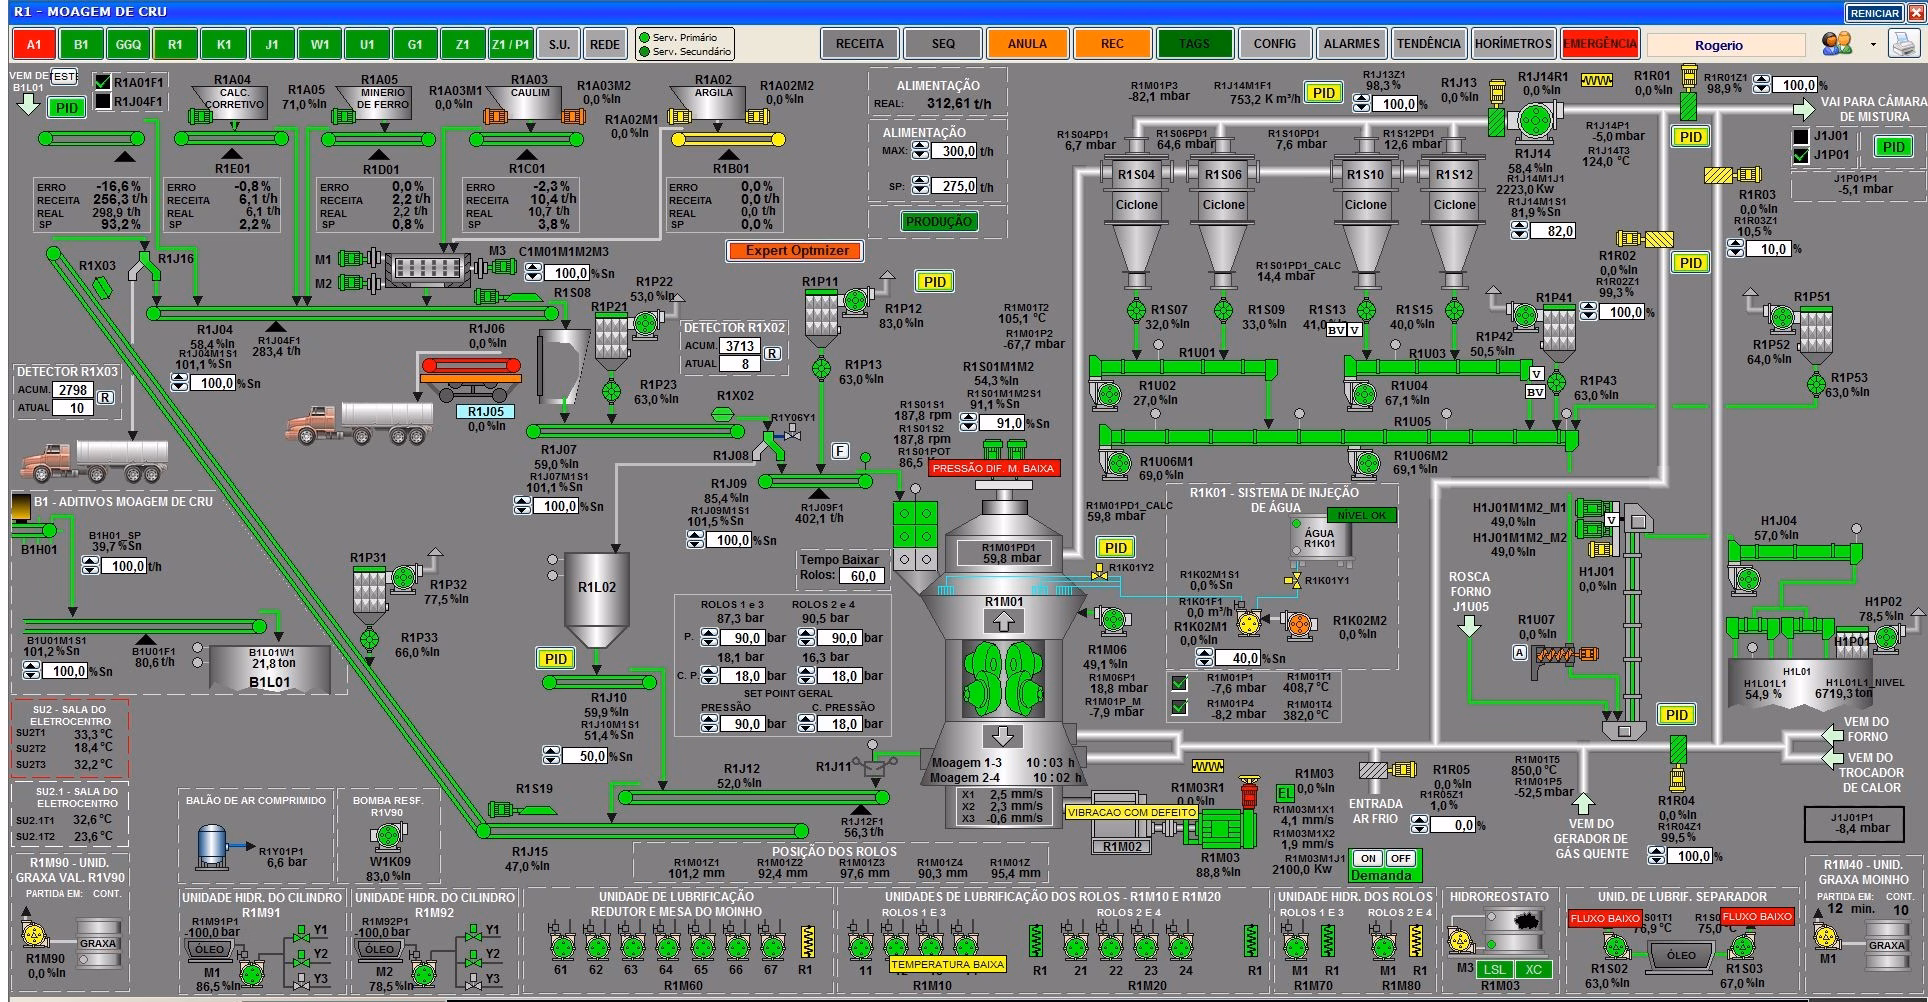1928x1002 pixels.
Task: Click Tempo Baixar Rolos 60,0 field
Action: (x=863, y=576)
